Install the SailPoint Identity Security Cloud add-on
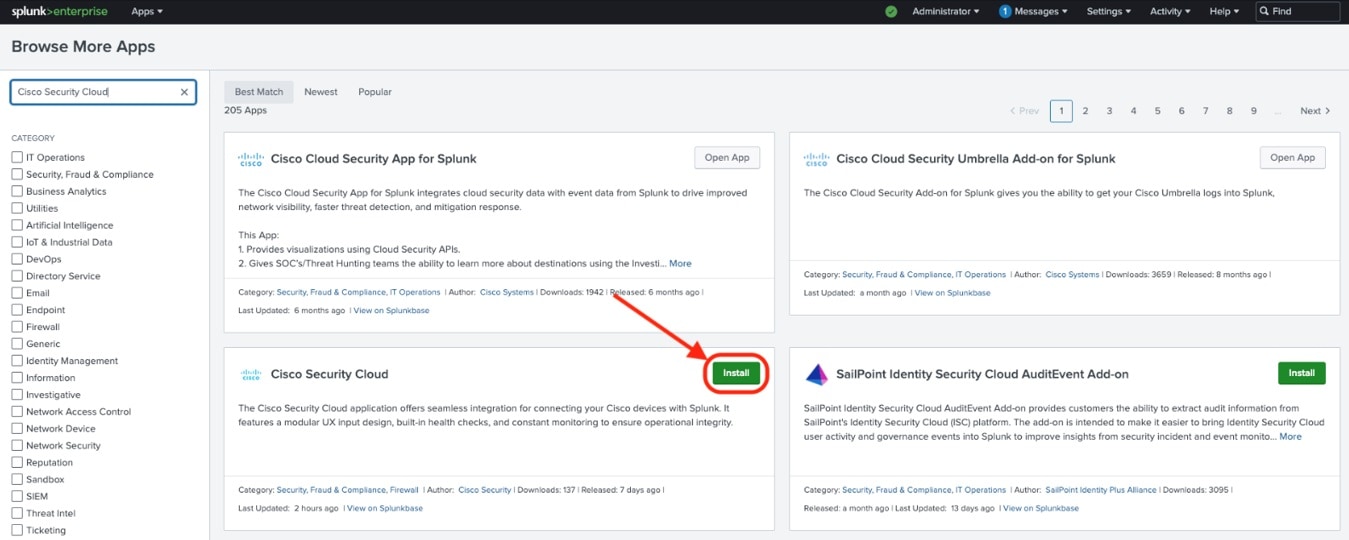Screen dimensions: 1349x540 1302,373
